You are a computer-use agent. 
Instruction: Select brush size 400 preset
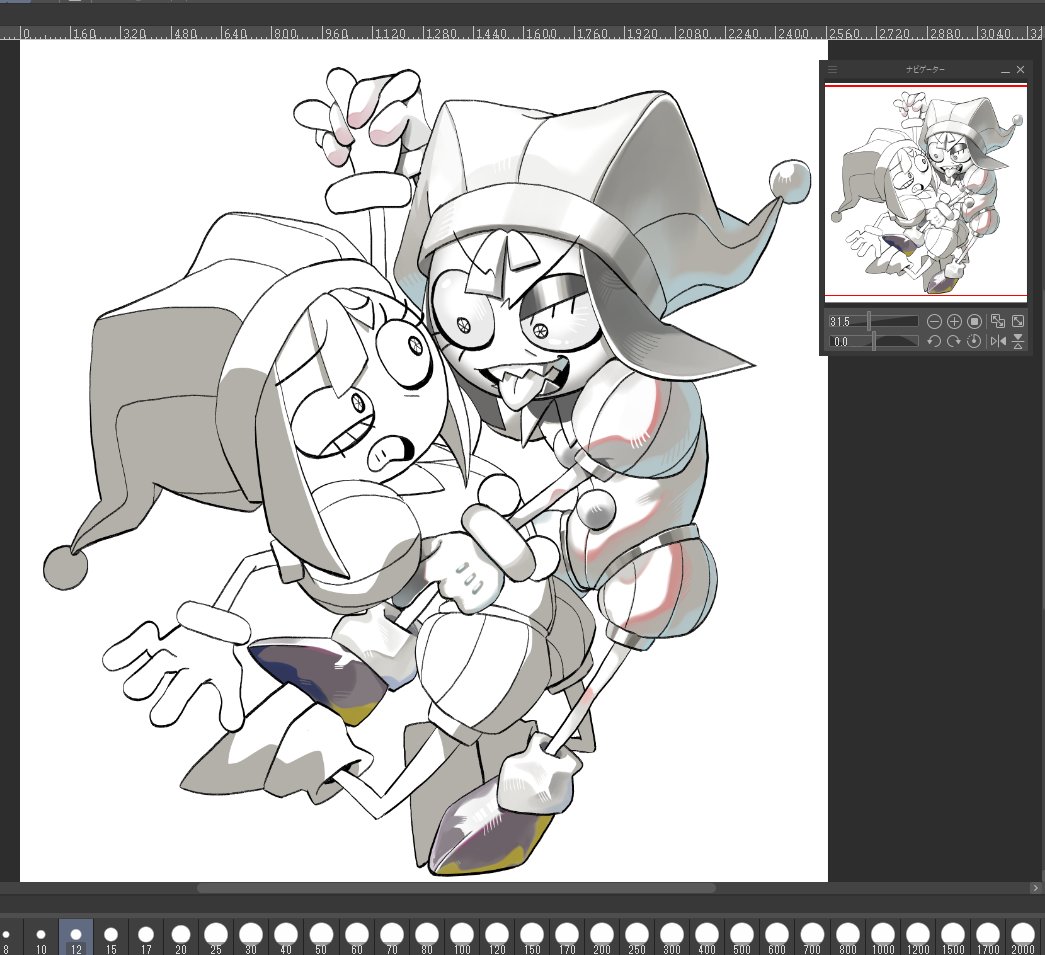(707, 937)
